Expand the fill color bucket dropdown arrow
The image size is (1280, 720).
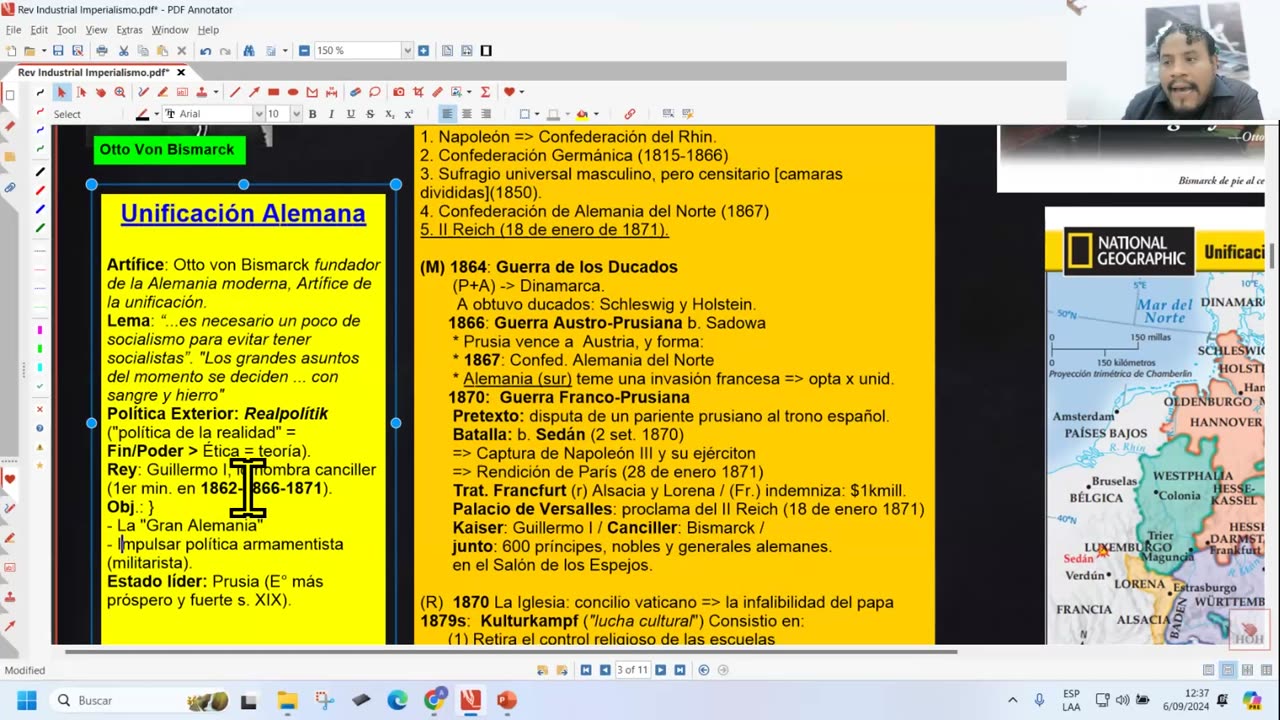pyautogui.click(x=596, y=114)
